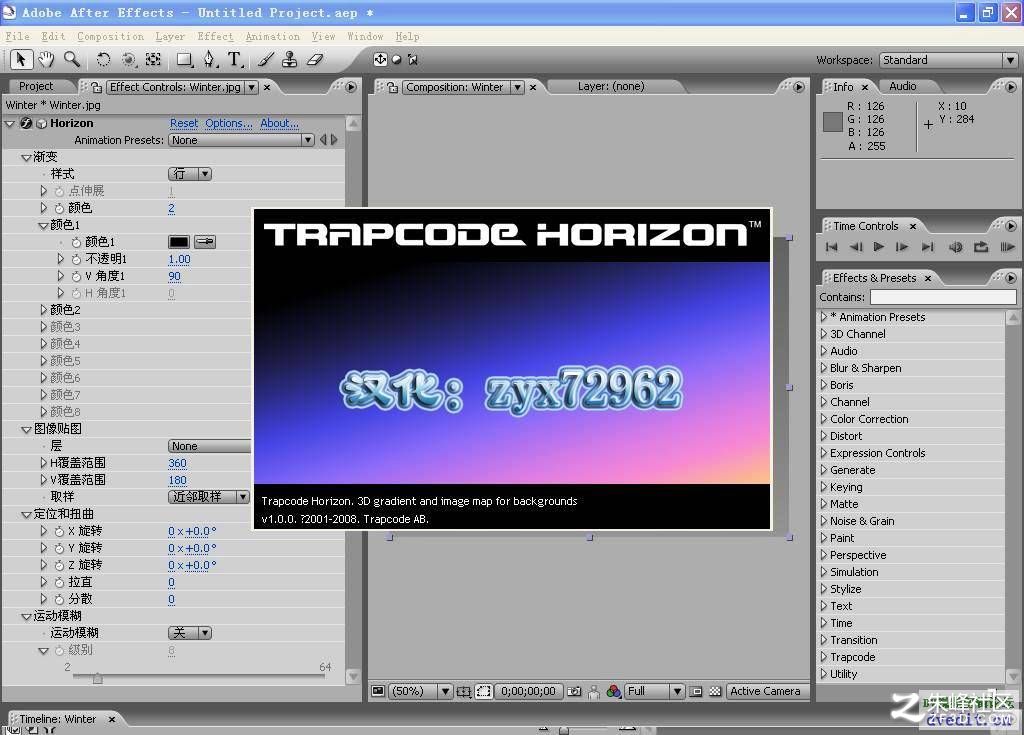Open the 样式 style dropdown
Viewport: 1024px width, 735px height.
190,174
